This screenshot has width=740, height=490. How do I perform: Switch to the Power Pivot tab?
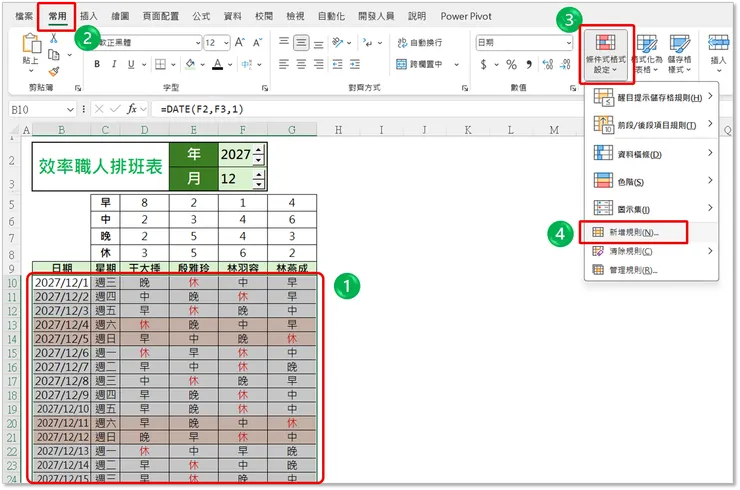[x=466, y=16]
